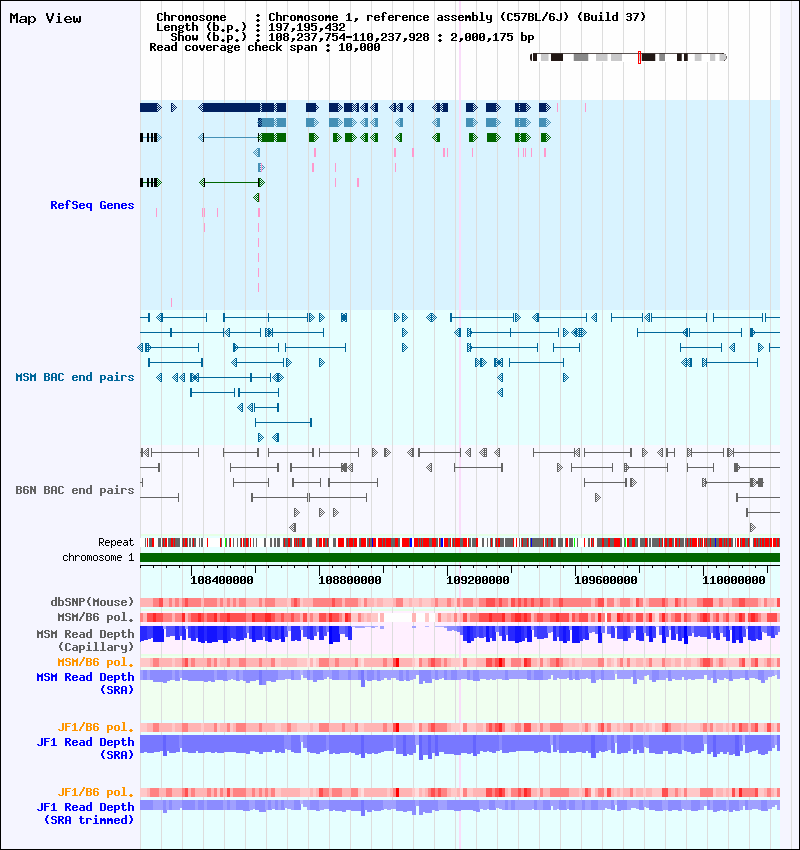
Task: Click the green chromosome 1 bar
Action: (x=460, y=558)
